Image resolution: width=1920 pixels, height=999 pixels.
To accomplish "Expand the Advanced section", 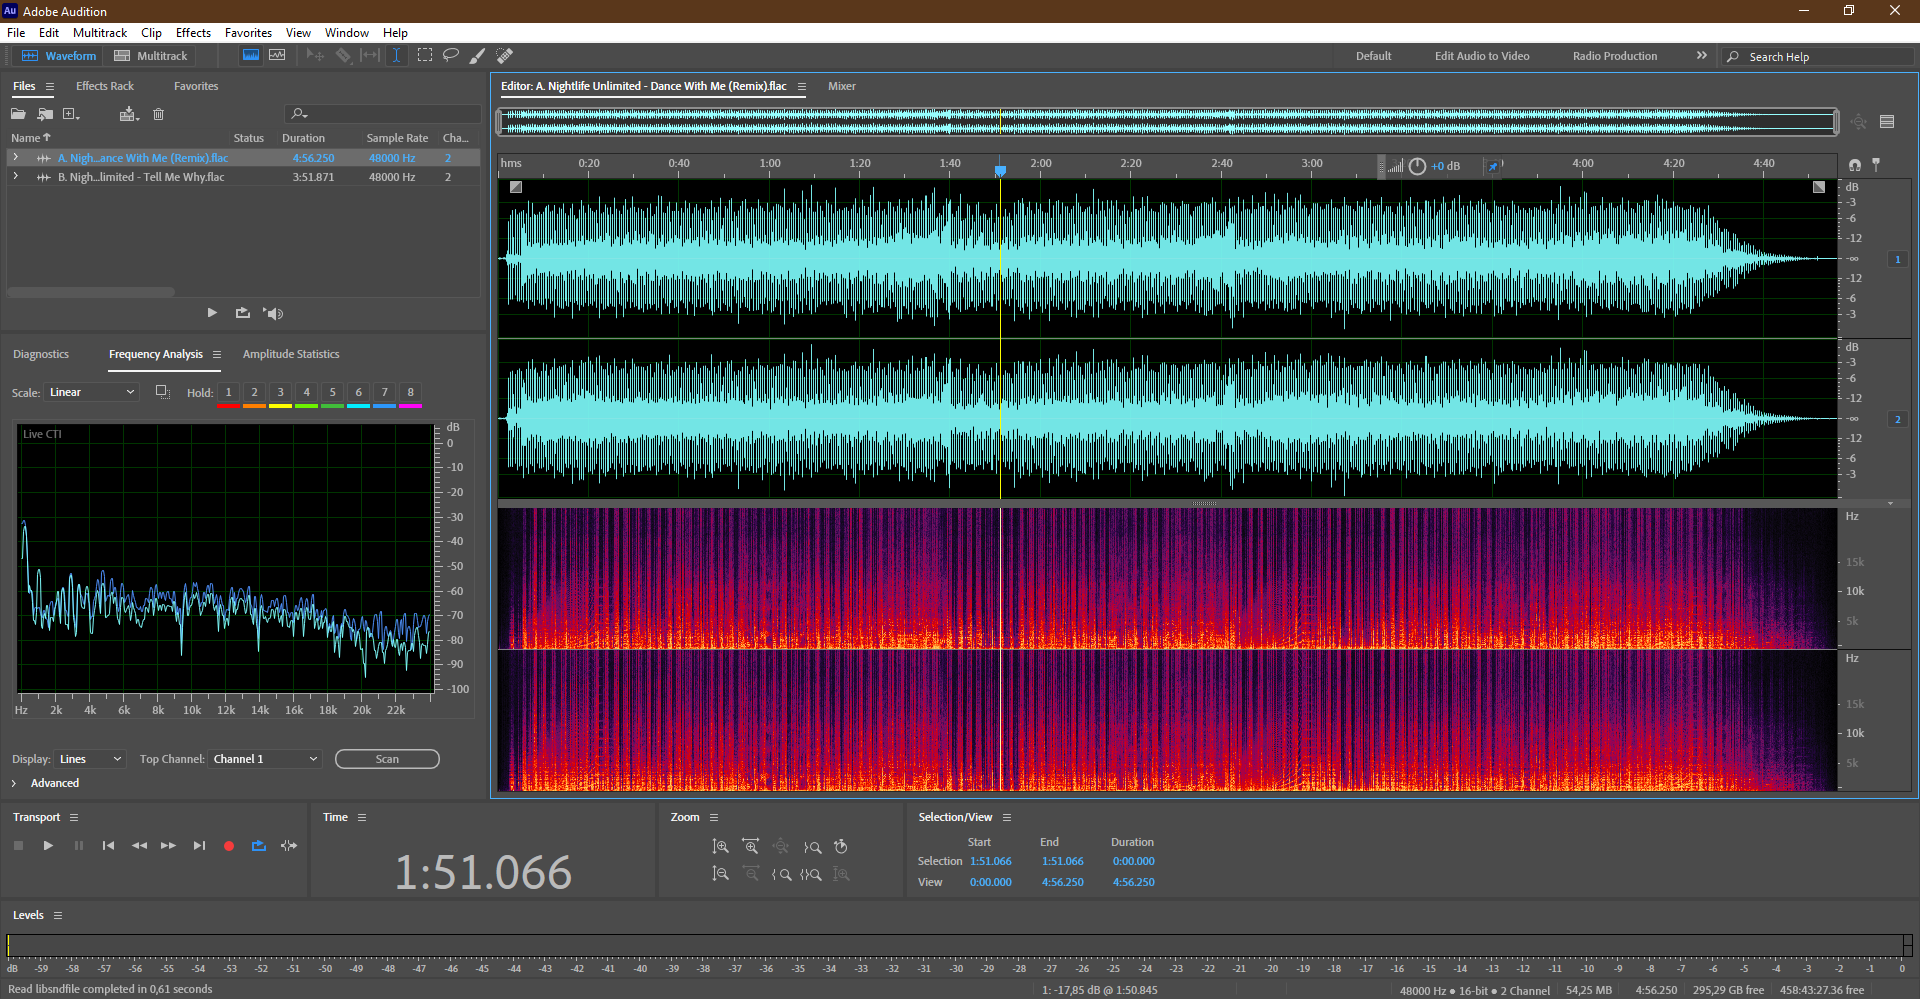I will click(14, 783).
